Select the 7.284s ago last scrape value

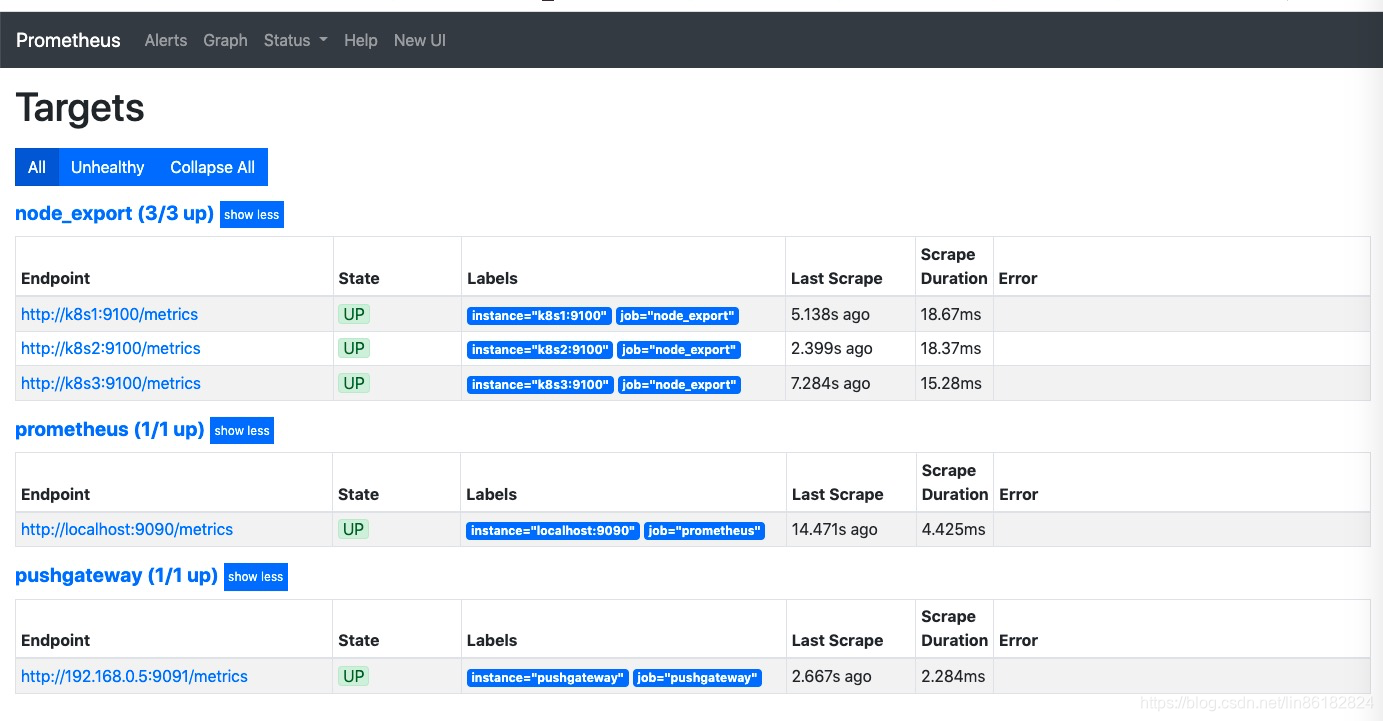pyautogui.click(x=831, y=383)
